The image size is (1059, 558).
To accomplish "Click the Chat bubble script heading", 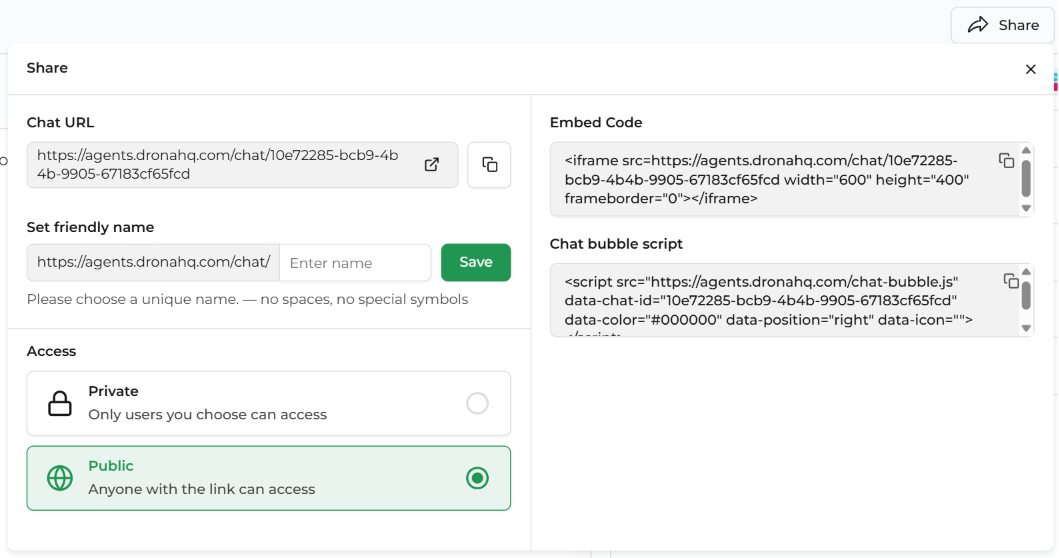I will (x=616, y=244).
